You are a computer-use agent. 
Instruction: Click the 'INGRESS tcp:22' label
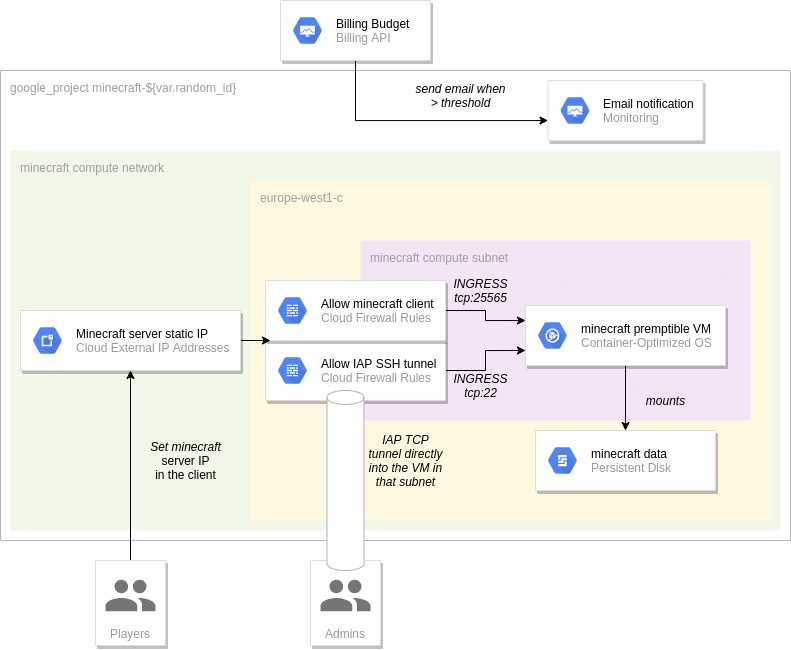click(480, 386)
